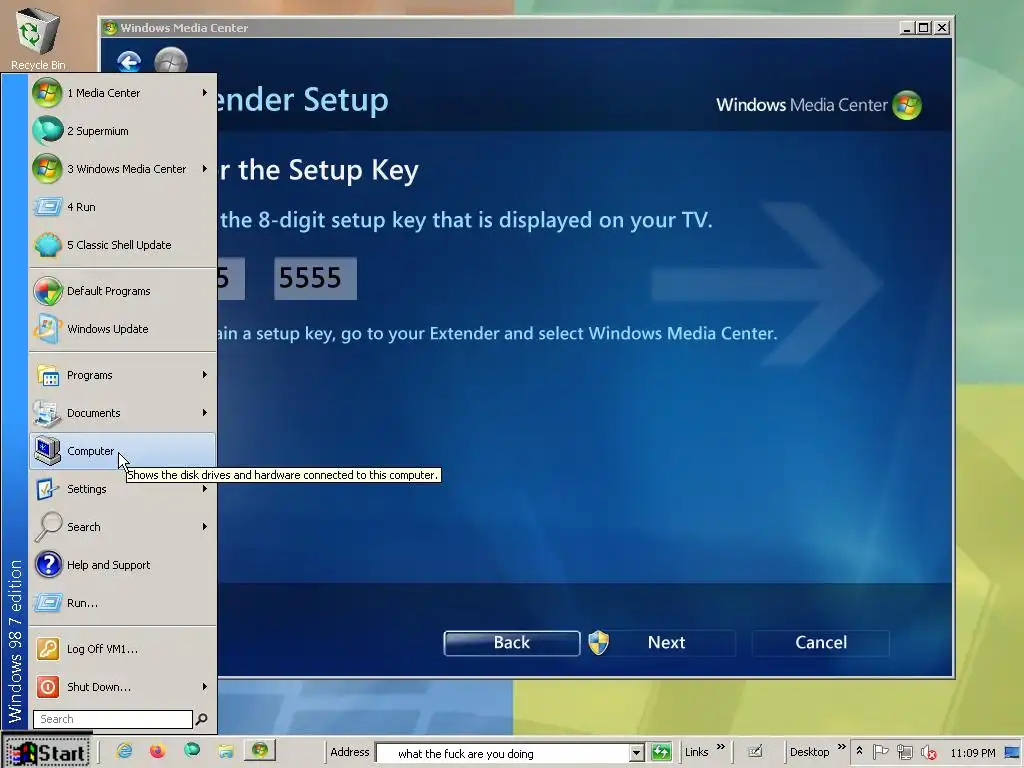Image resolution: width=1024 pixels, height=768 pixels.
Task: Click the Media Center taskbar button
Action: tap(260, 750)
